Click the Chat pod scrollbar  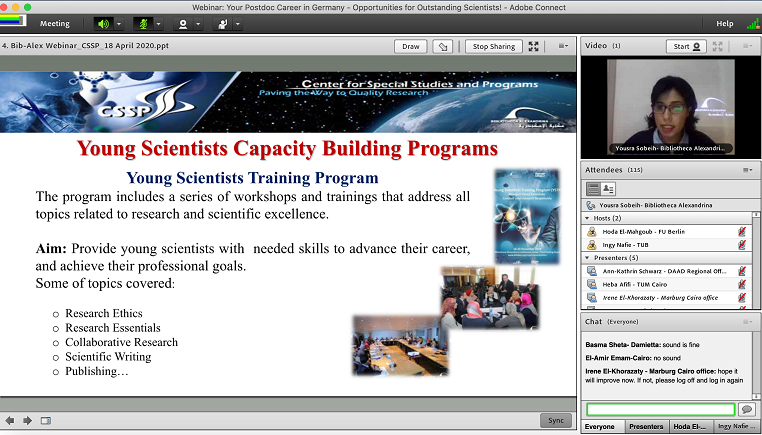tap(756, 365)
